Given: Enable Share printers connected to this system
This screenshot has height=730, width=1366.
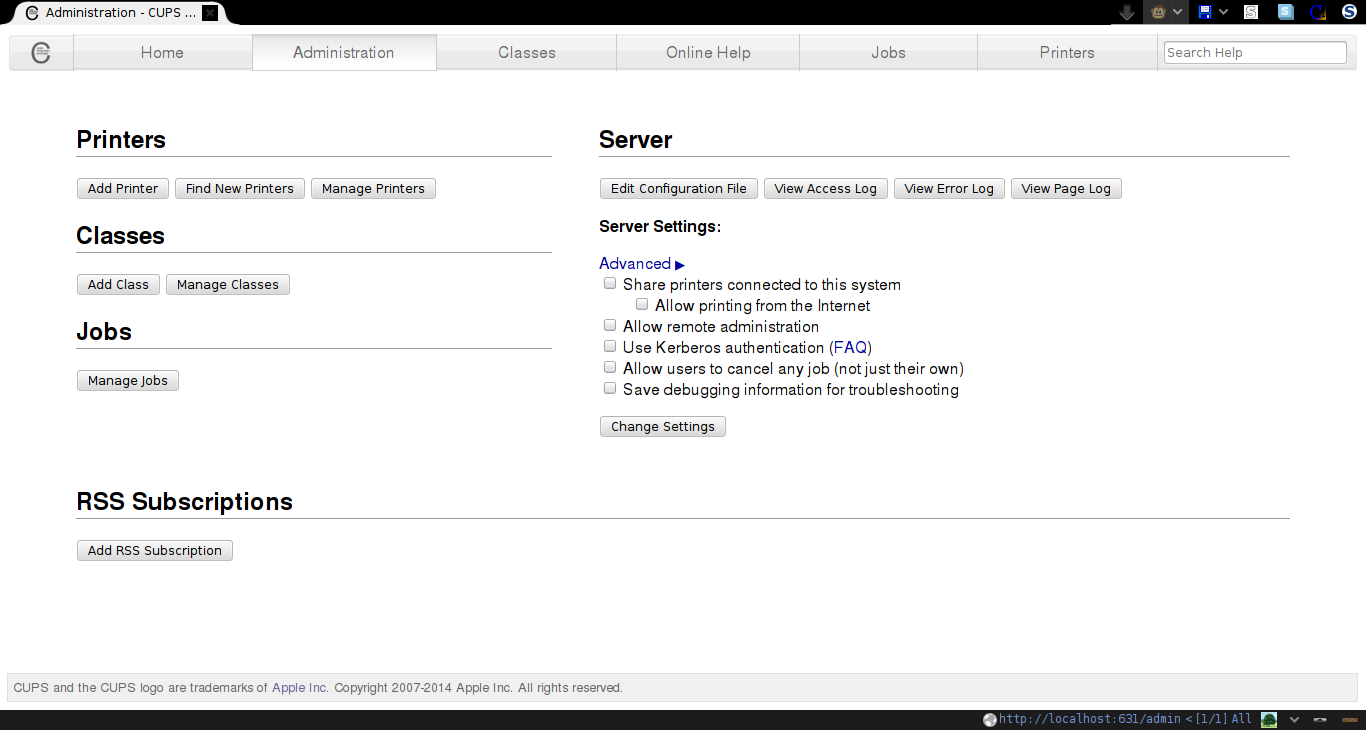Looking at the screenshot, I should tap(610, 284).
